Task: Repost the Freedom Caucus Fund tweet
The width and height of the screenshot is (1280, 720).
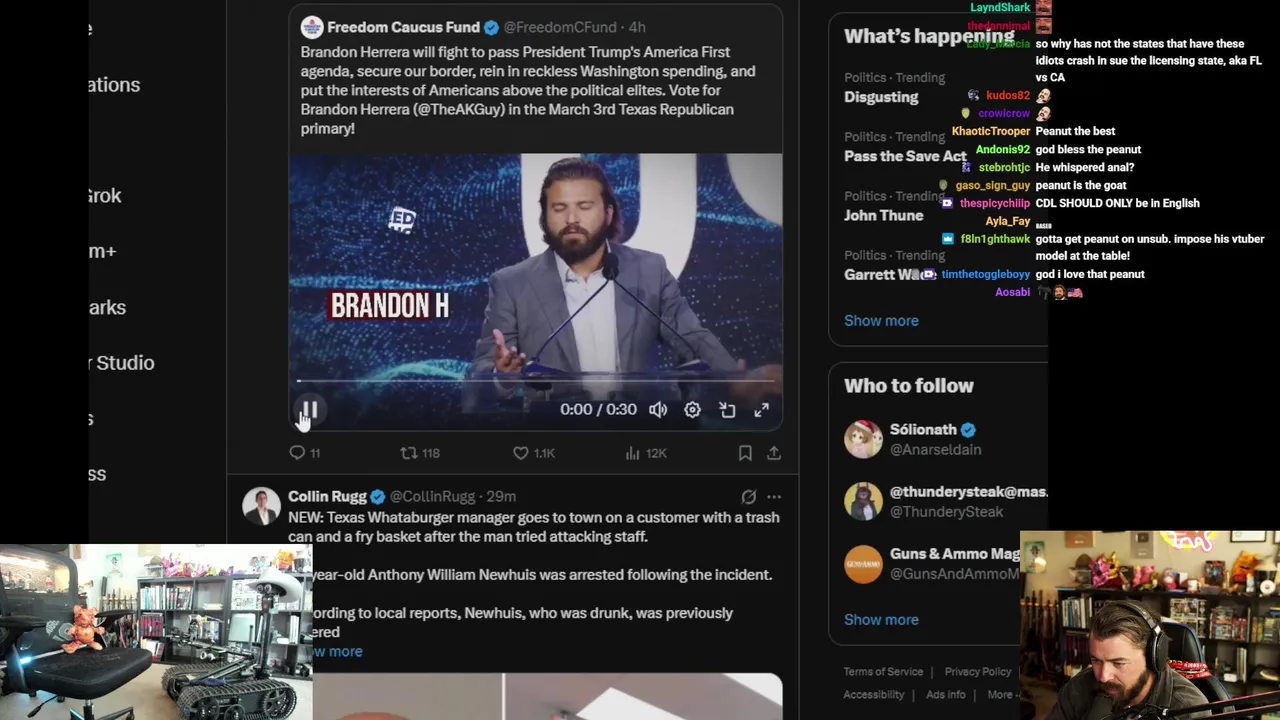Action: point(420,453)
